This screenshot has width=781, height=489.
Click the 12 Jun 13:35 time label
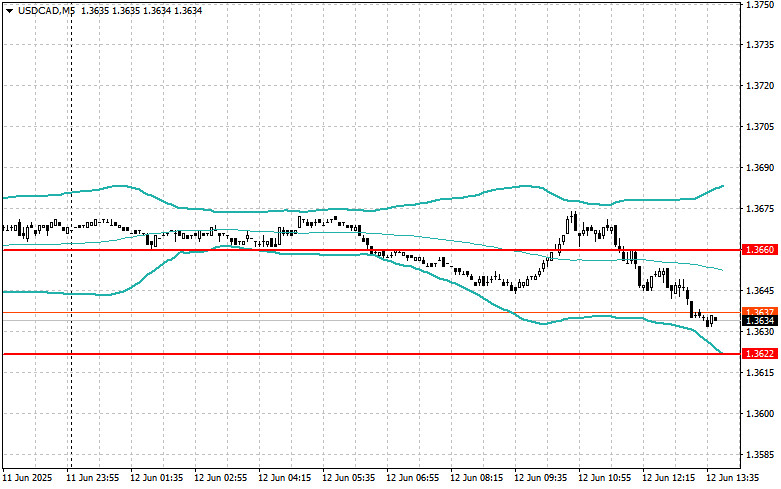[x=733, y=478]
